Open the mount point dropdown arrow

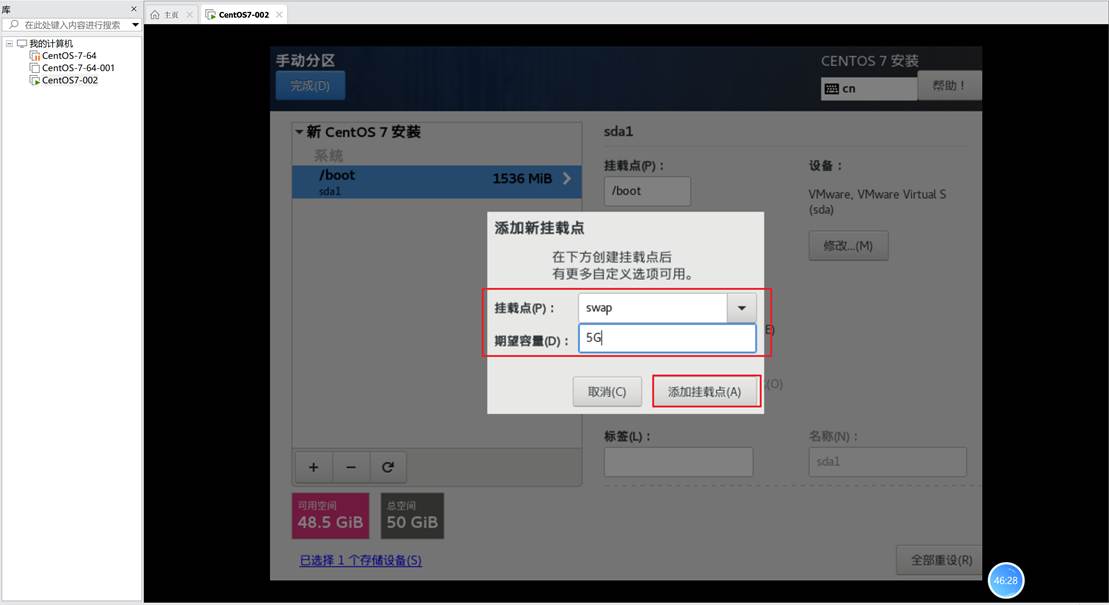[741, 308]
